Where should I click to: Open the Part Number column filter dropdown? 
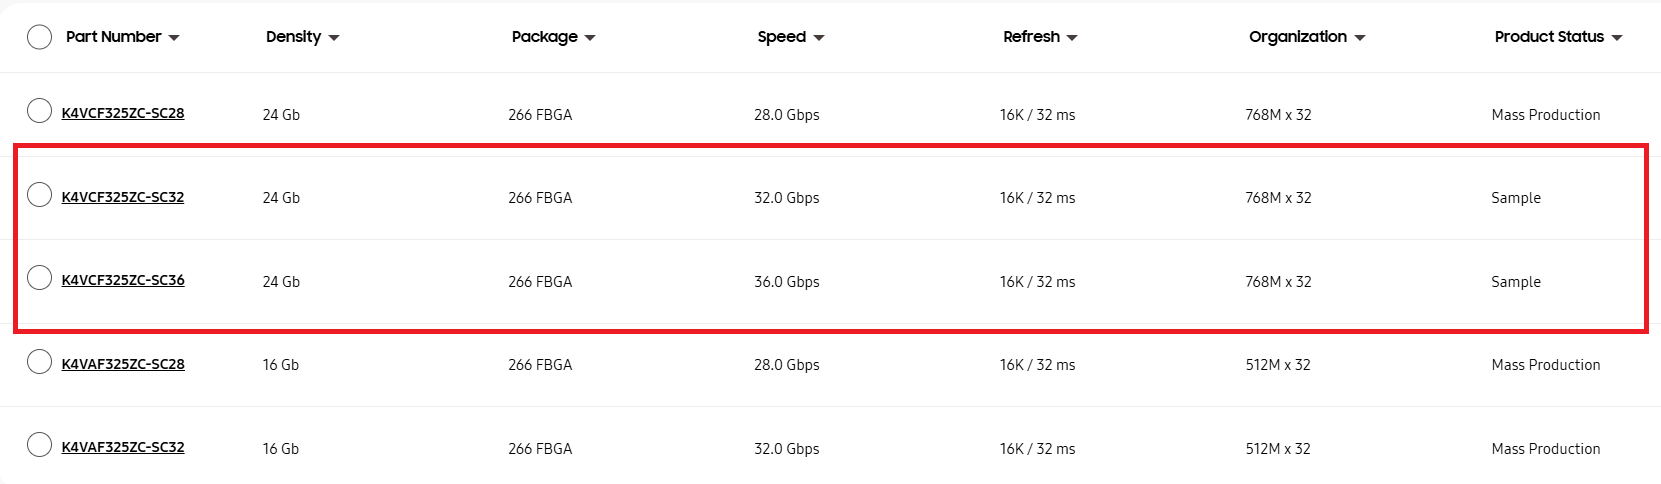tap(174, 38)
